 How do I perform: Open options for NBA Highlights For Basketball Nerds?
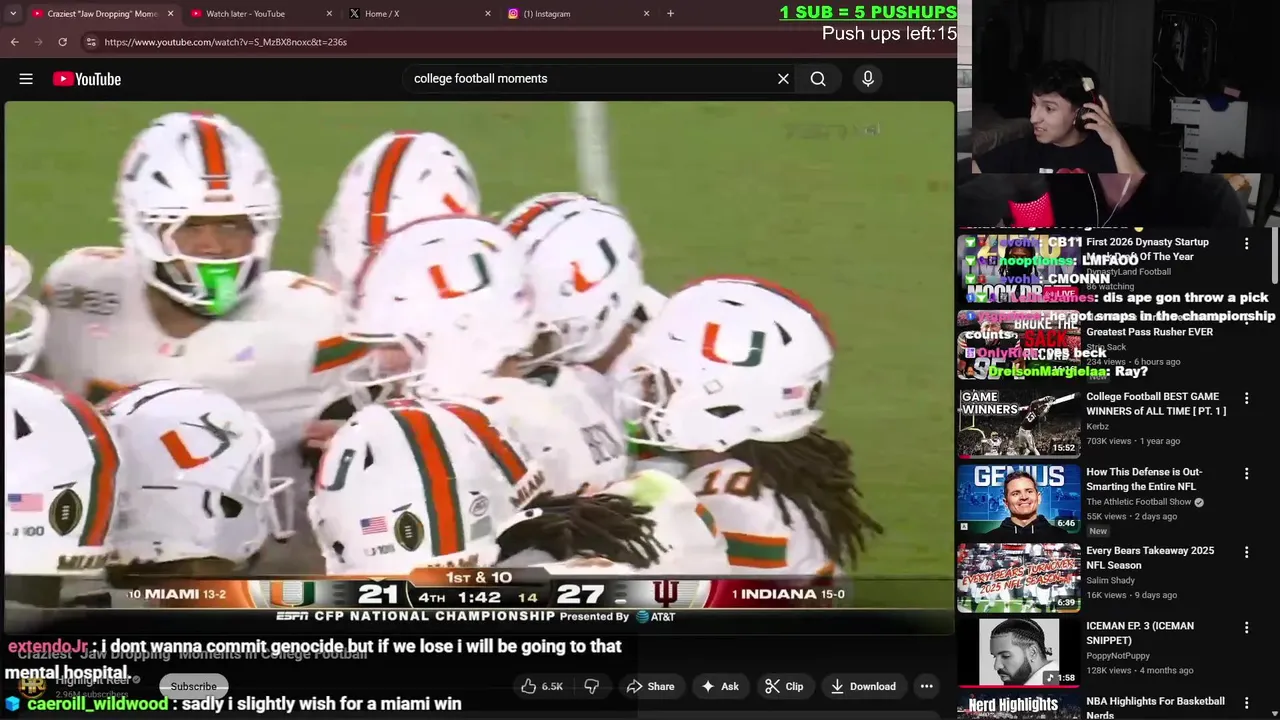pos(1246,704)
